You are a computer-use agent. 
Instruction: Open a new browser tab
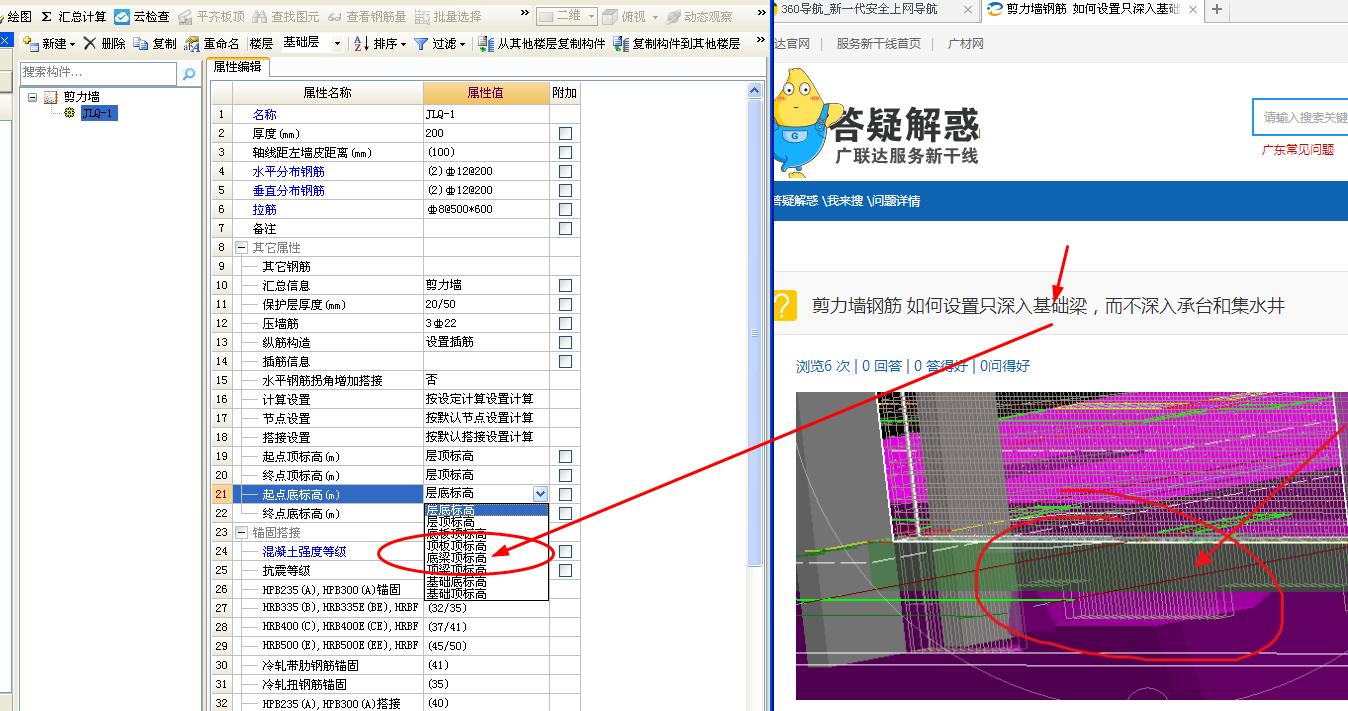click(x=1216, y=9)
